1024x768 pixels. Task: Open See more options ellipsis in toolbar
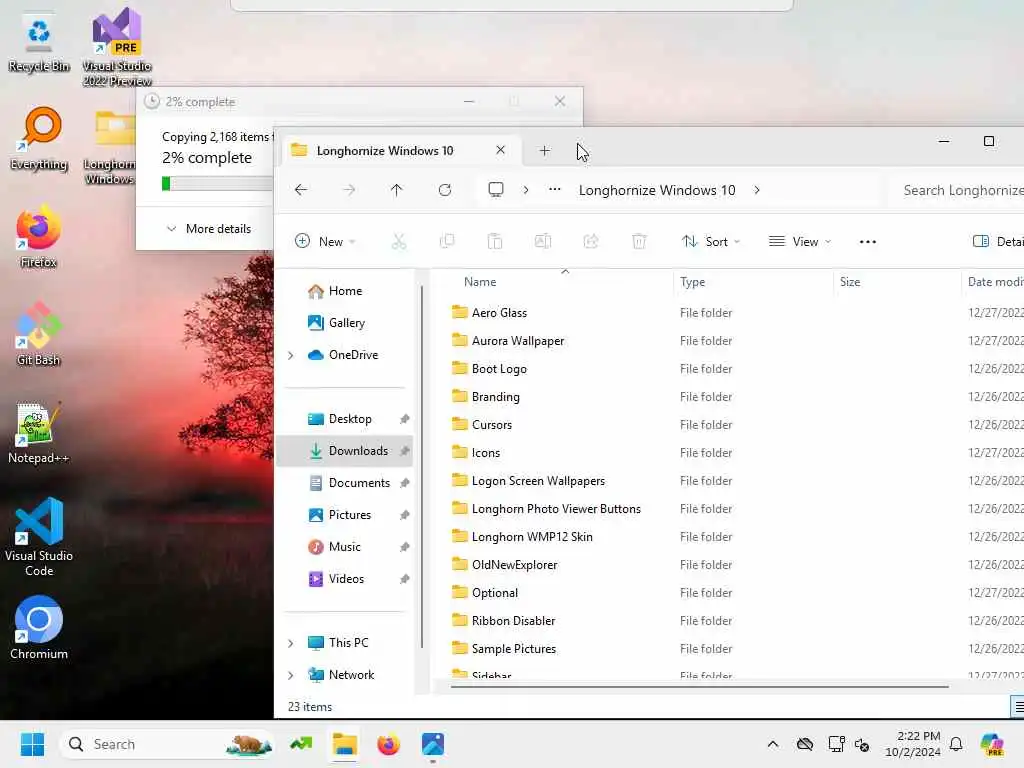(868, 242)
